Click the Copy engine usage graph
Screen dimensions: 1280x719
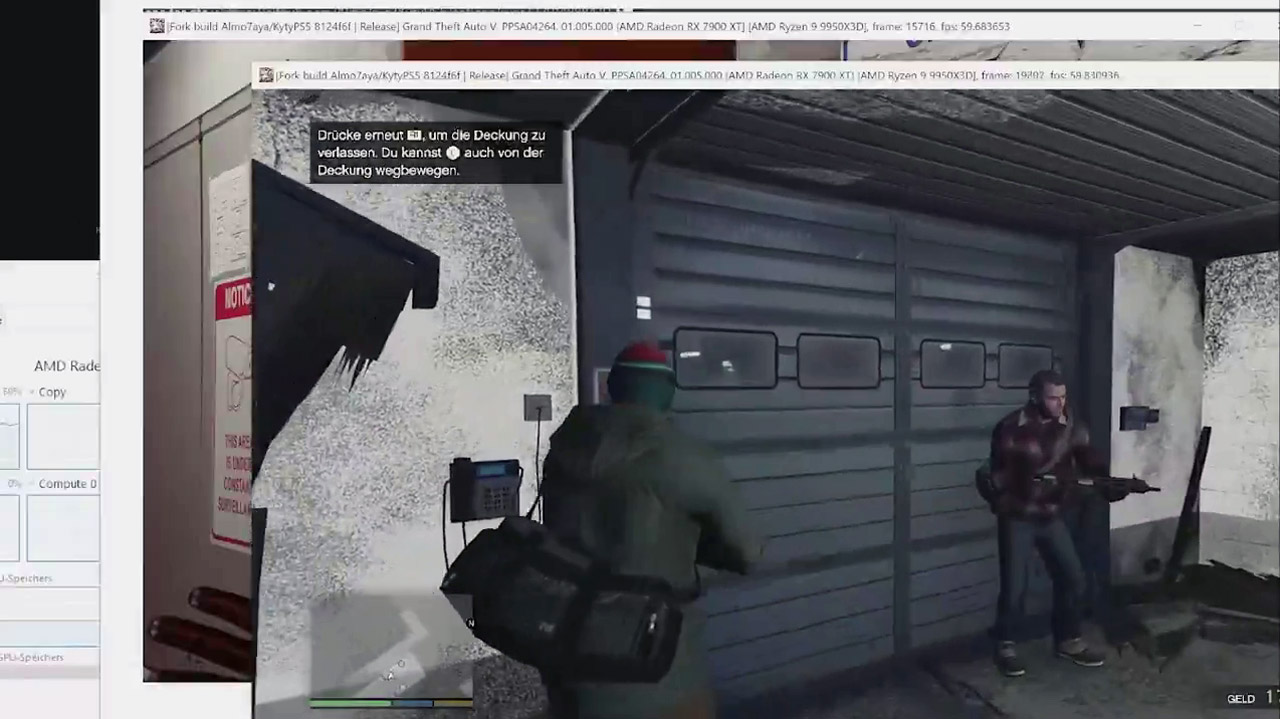point(62,436)
